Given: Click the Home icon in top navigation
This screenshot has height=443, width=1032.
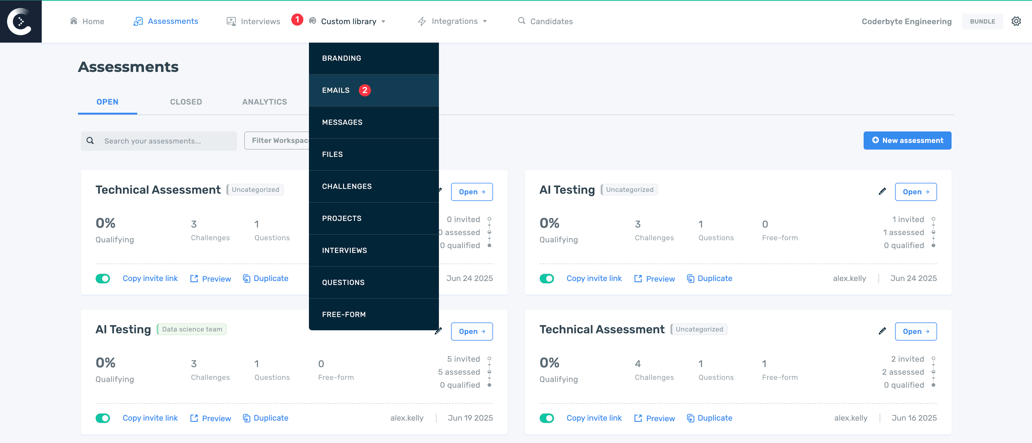Looking at the screenshot, I should click(x=74, y=21).
